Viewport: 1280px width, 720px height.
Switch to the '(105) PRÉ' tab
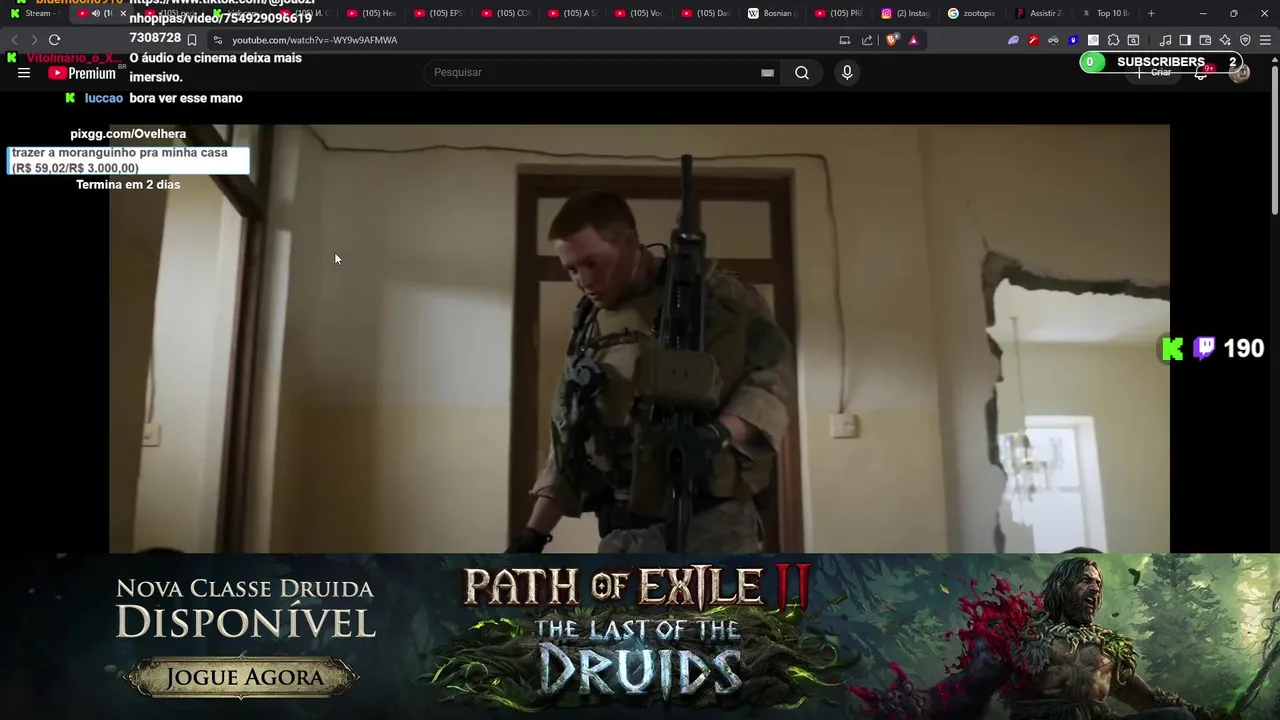[x=840, y=13]
